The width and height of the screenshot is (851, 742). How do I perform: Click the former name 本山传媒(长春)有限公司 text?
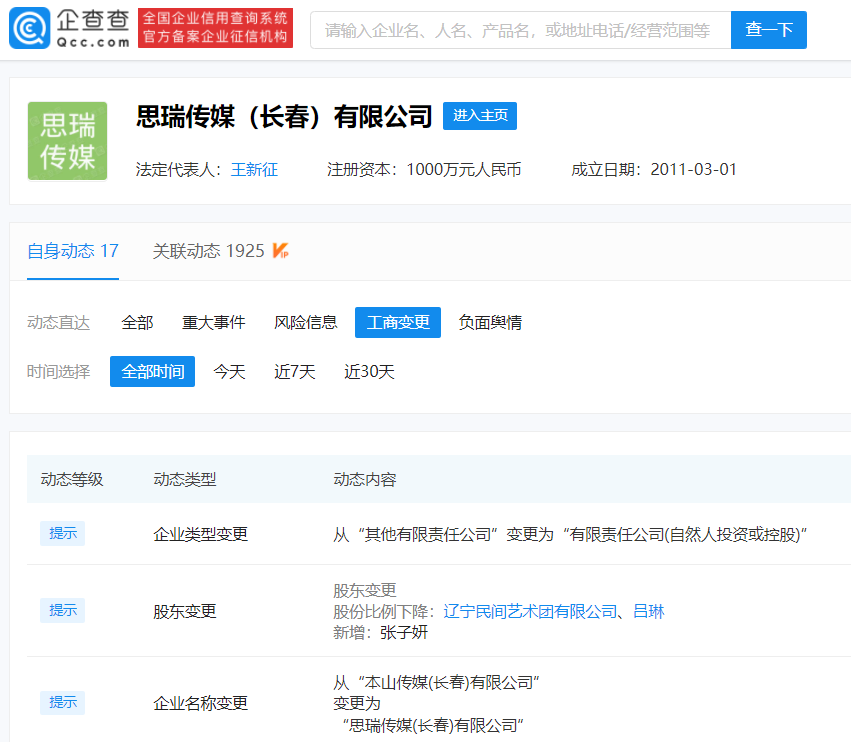pos(448,683)
